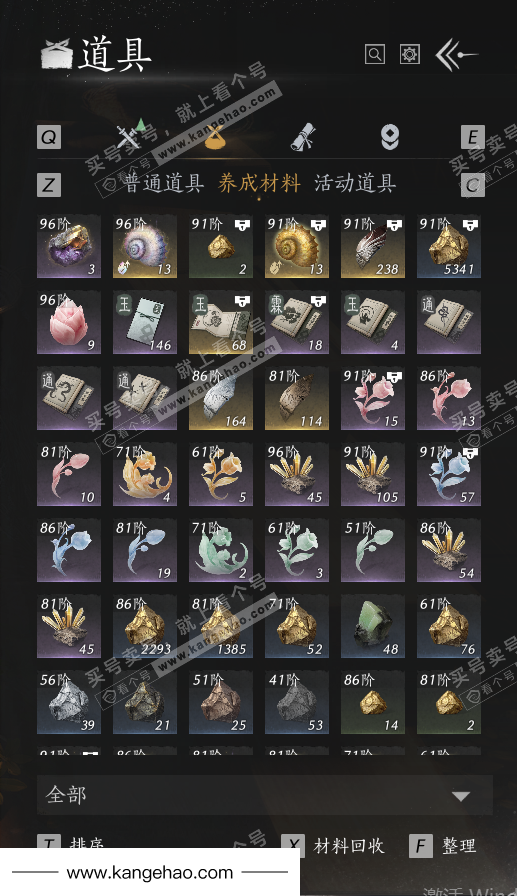Screen dimensions: 517x896
Task: Open the gear settings icon
Action: tap(410, 54)
